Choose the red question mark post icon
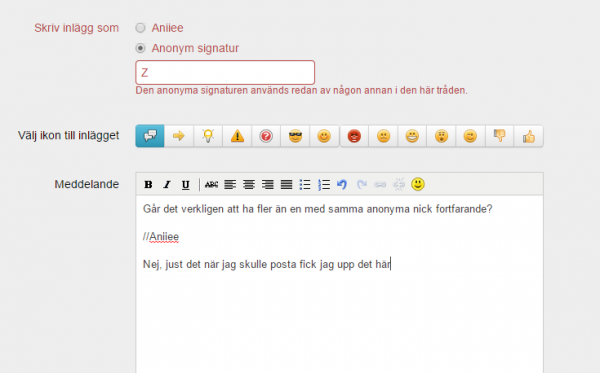This screenshot has height=373, width=600. [266, 136]
